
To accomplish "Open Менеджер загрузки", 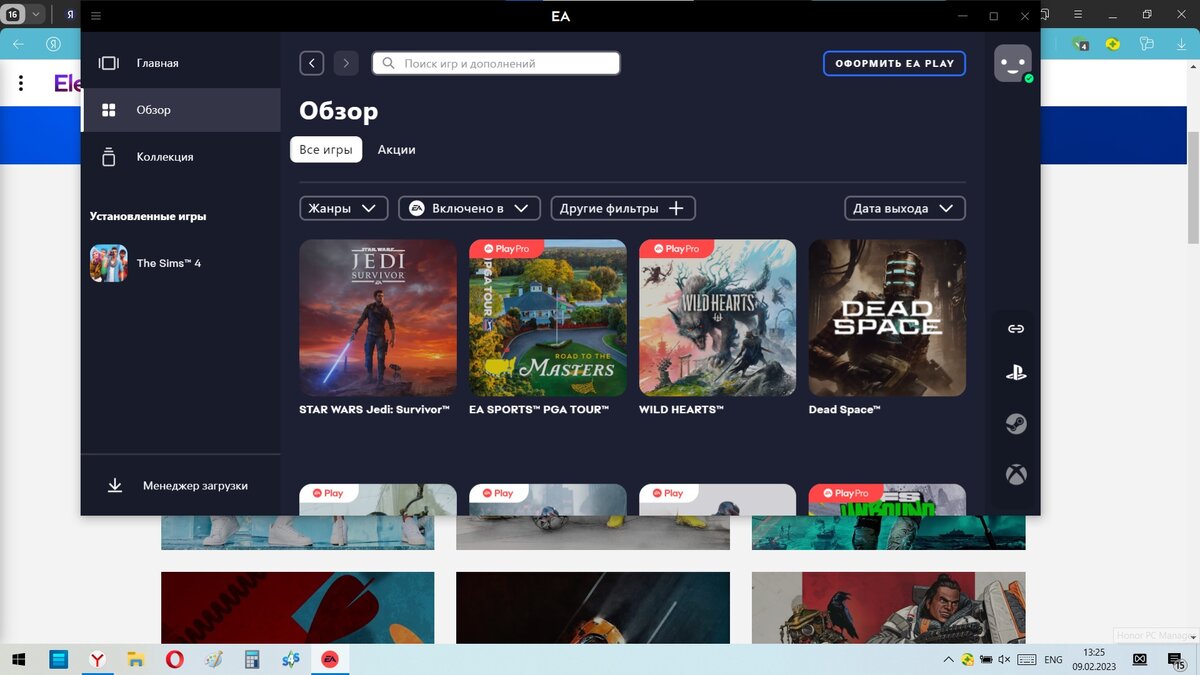I will tap(181, 485).
